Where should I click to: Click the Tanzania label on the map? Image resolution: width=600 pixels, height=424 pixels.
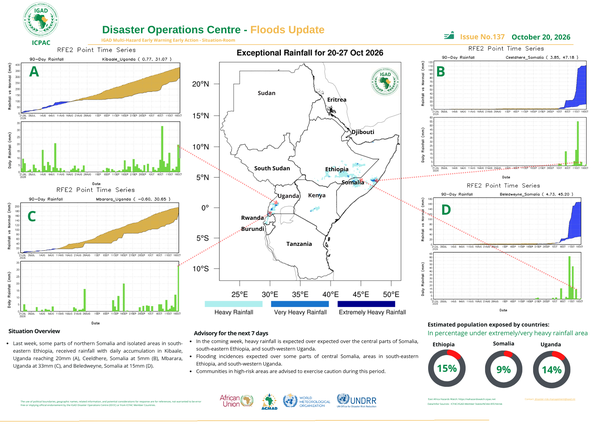click(x=299, y=244)
